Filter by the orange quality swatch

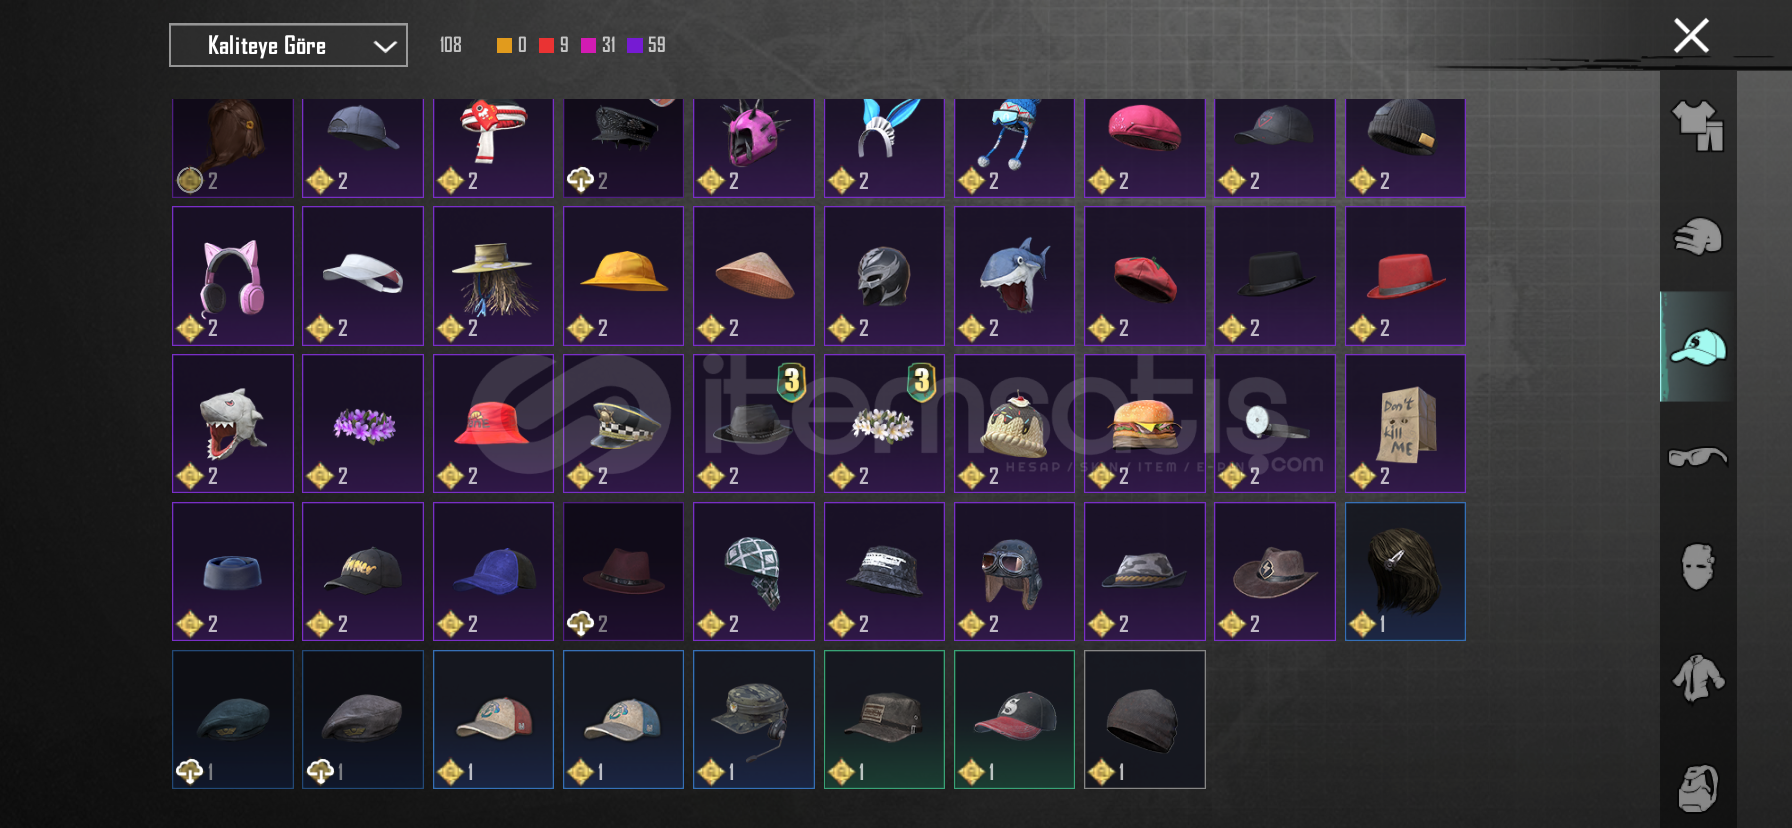coord(504,45)
